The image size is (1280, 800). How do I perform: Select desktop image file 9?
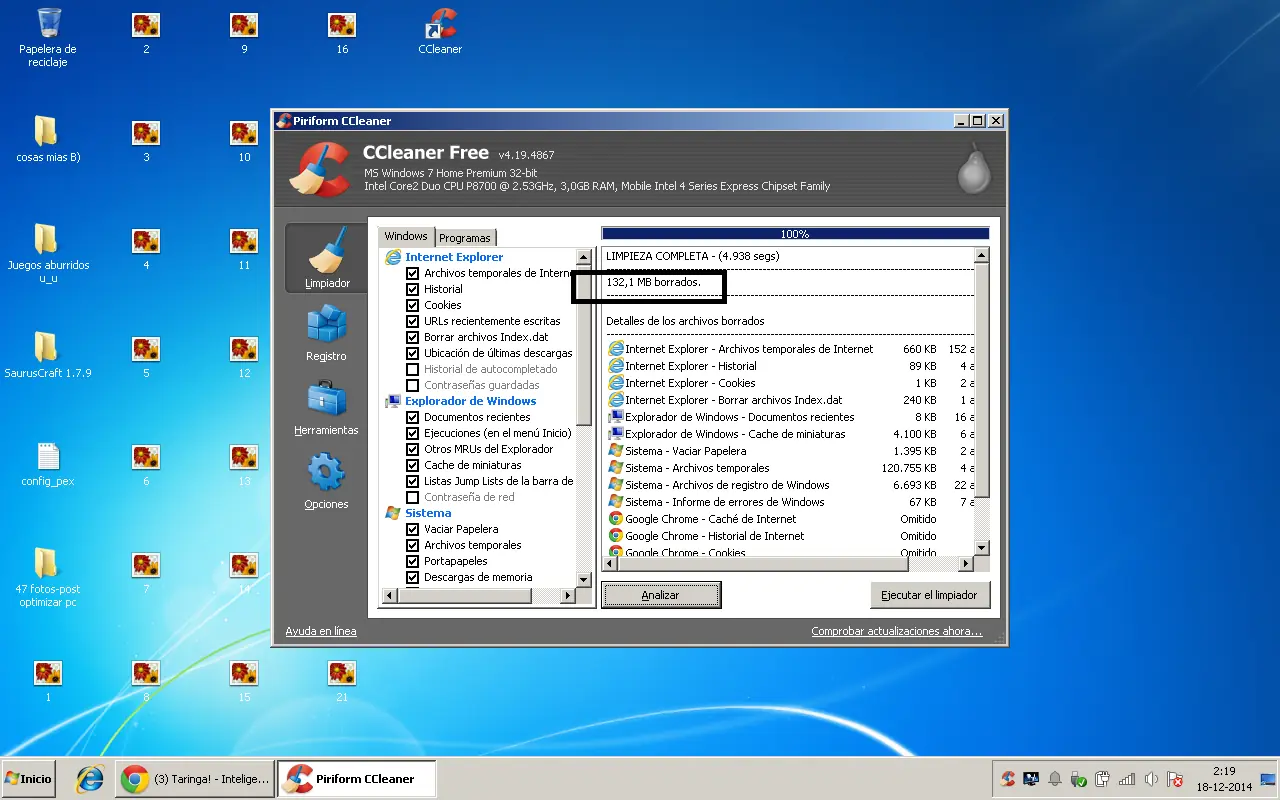click(244, 31)
